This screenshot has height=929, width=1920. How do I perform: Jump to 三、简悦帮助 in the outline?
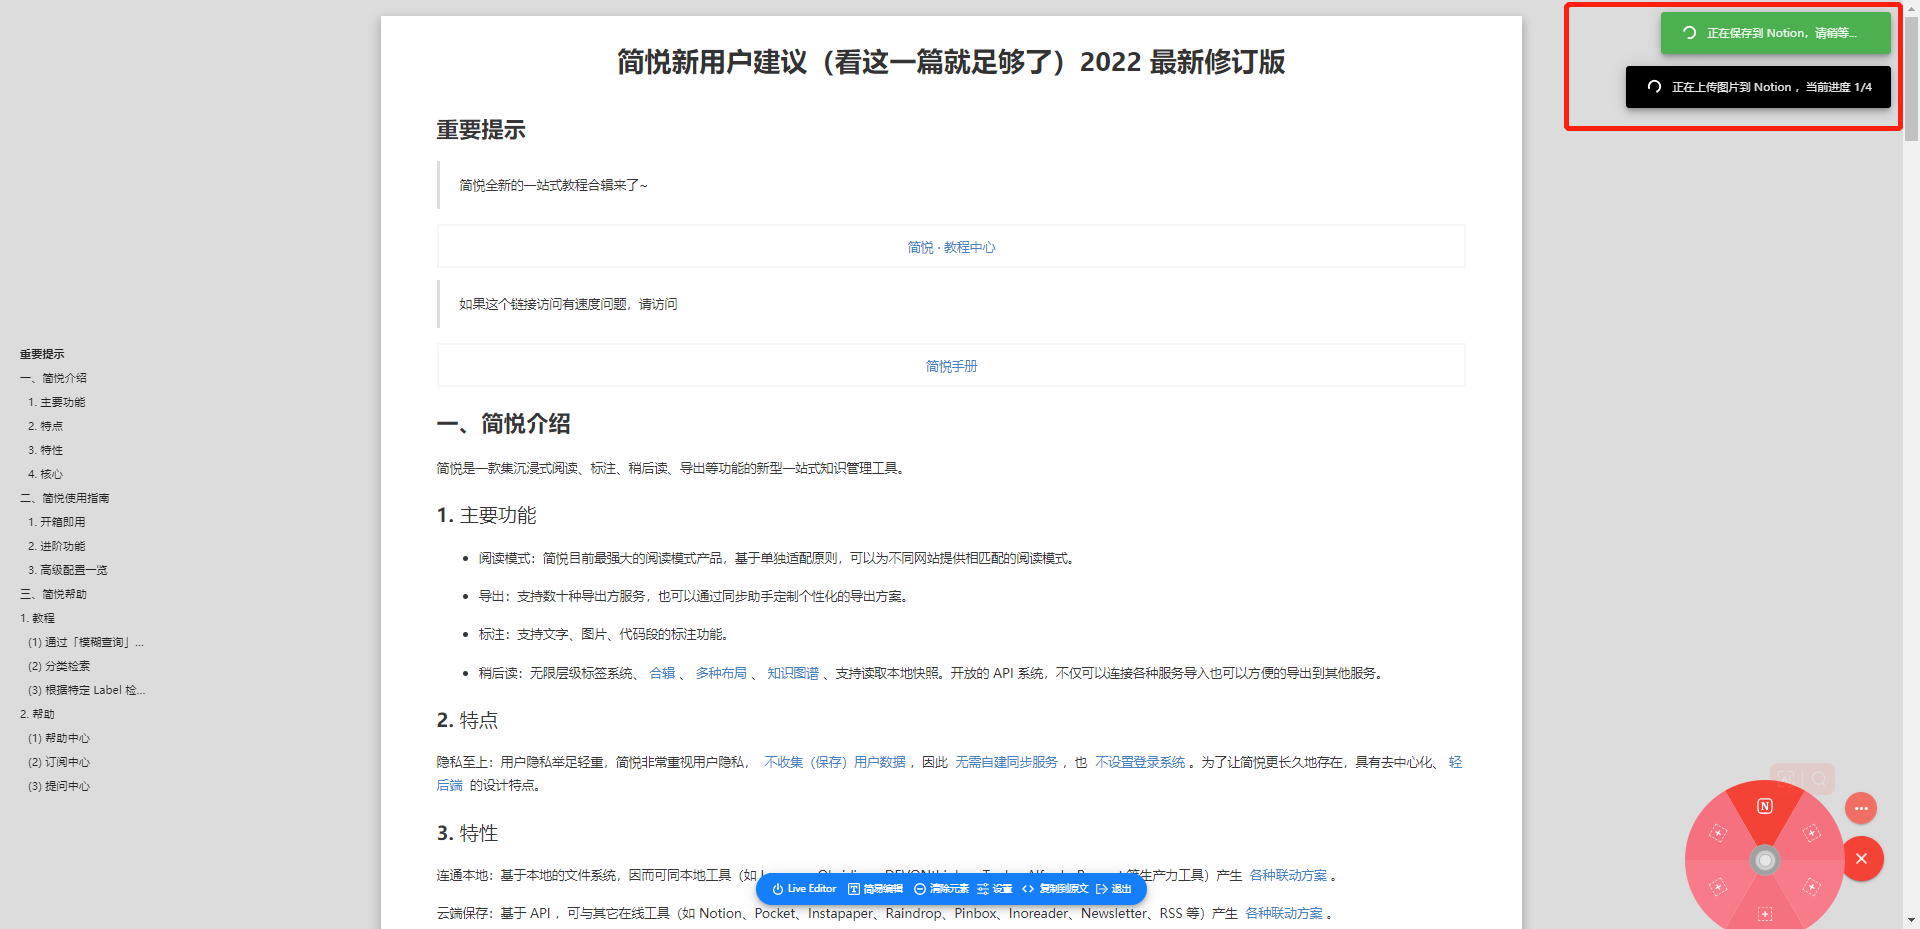(54, 593)
